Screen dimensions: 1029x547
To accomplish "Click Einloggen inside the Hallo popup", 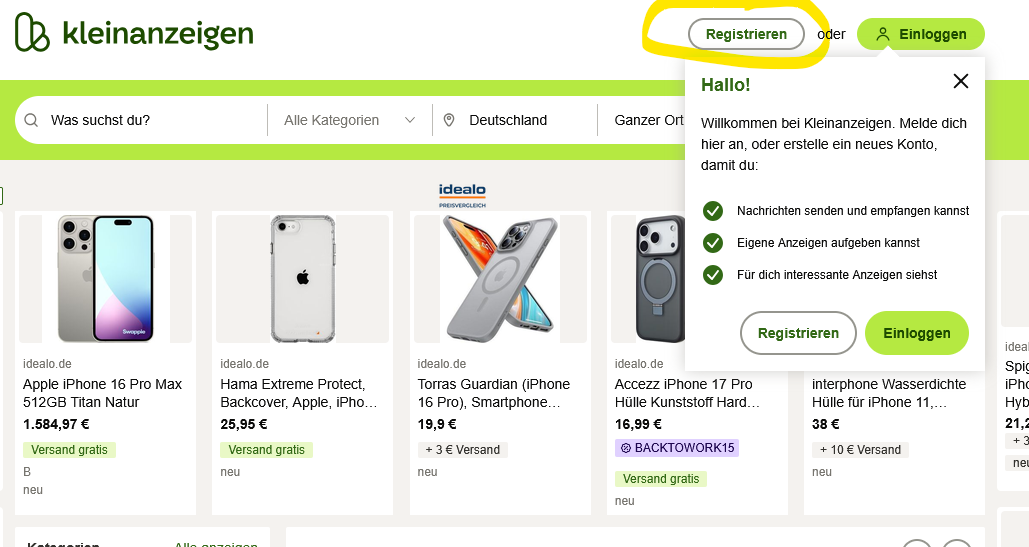I will 917,333.
